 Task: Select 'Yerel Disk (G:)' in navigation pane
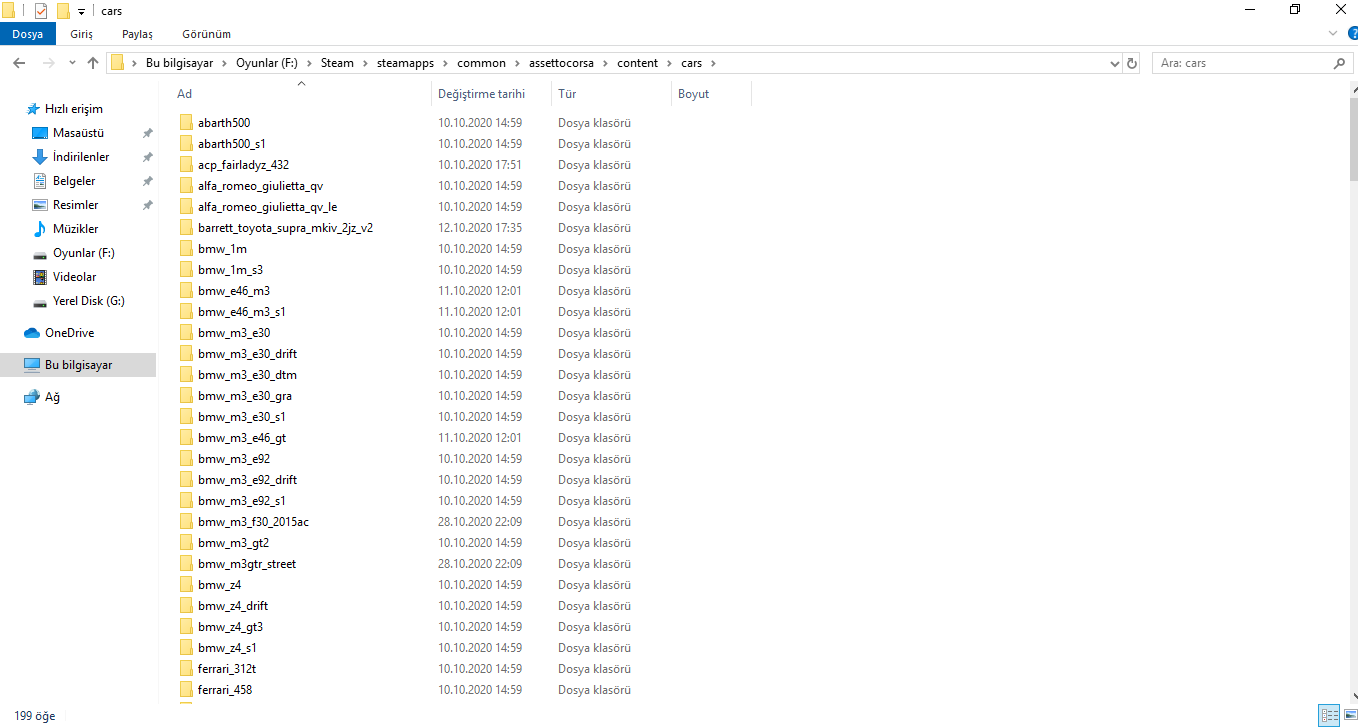tap(88, 301)
